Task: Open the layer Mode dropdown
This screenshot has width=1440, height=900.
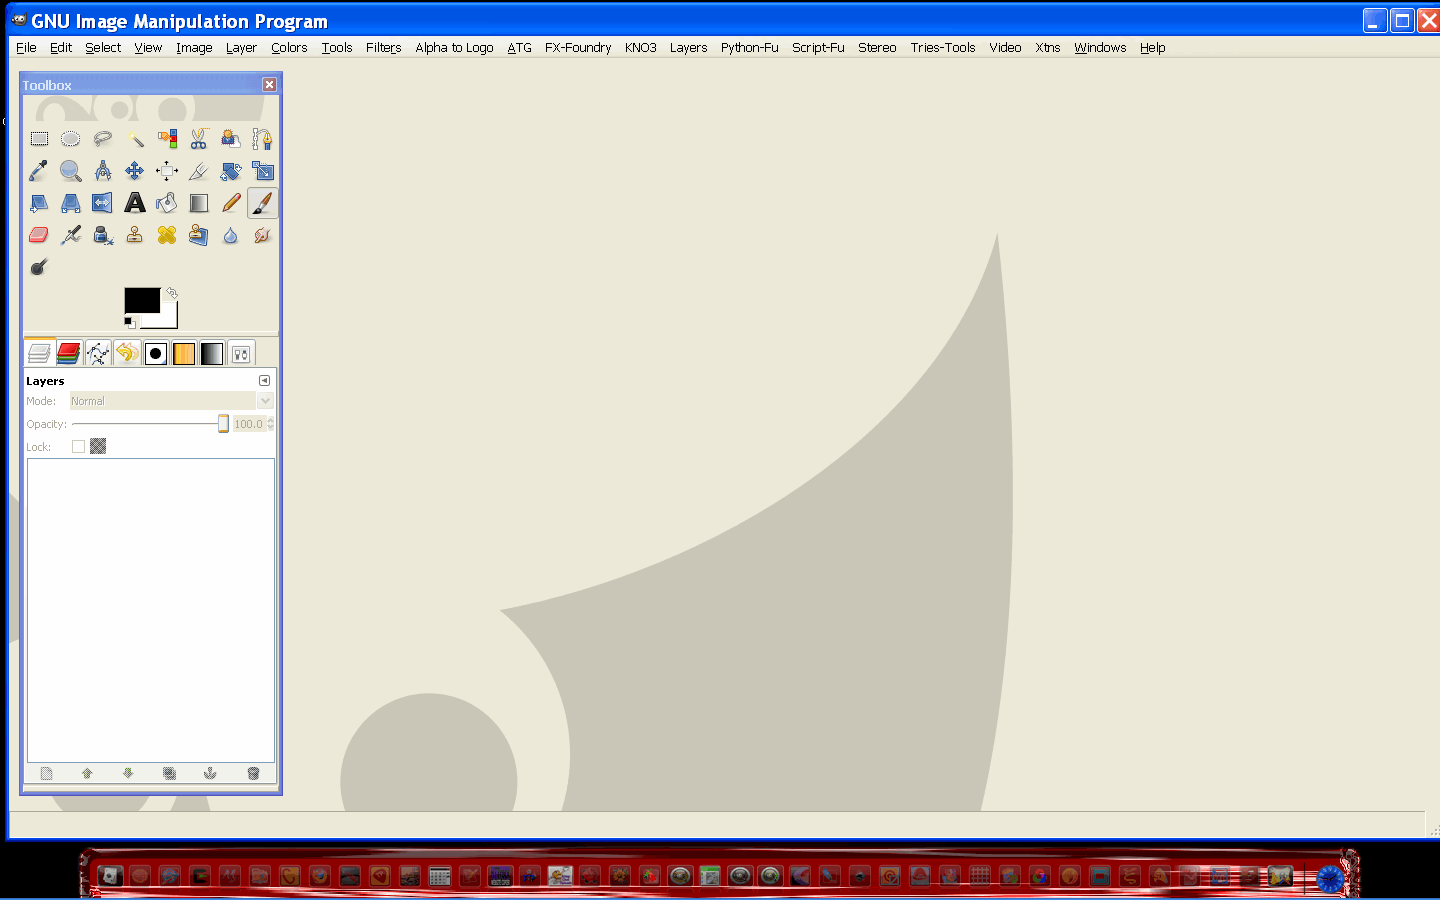Action: (171, 401)
